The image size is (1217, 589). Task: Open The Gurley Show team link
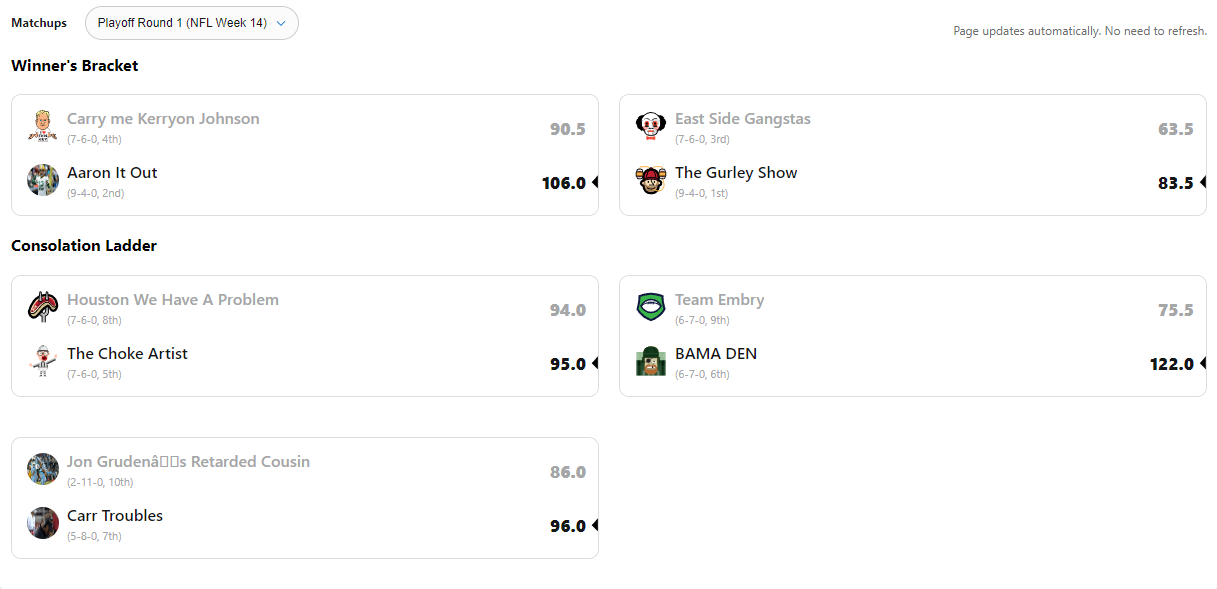(x=736, y=173)
